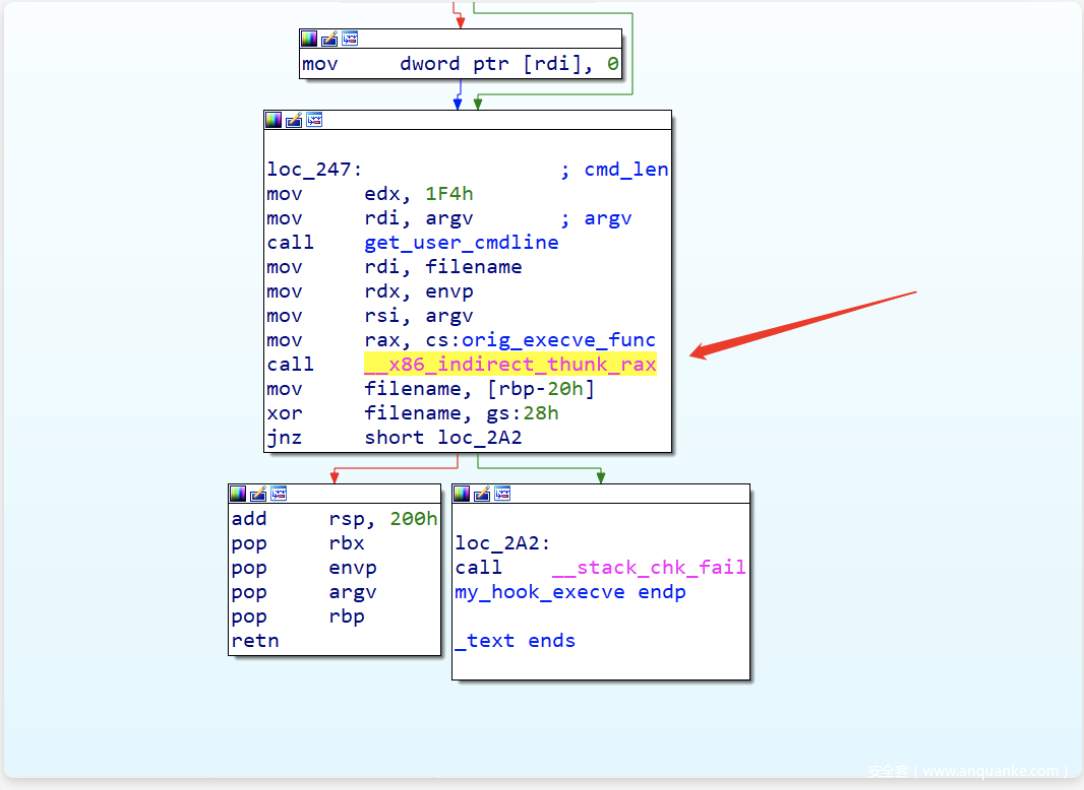Image resolution: width=1084 pixels, height=790 pixels.
Task: Open color picker on mov dword ptr block
Action: (x=309, y=39)
